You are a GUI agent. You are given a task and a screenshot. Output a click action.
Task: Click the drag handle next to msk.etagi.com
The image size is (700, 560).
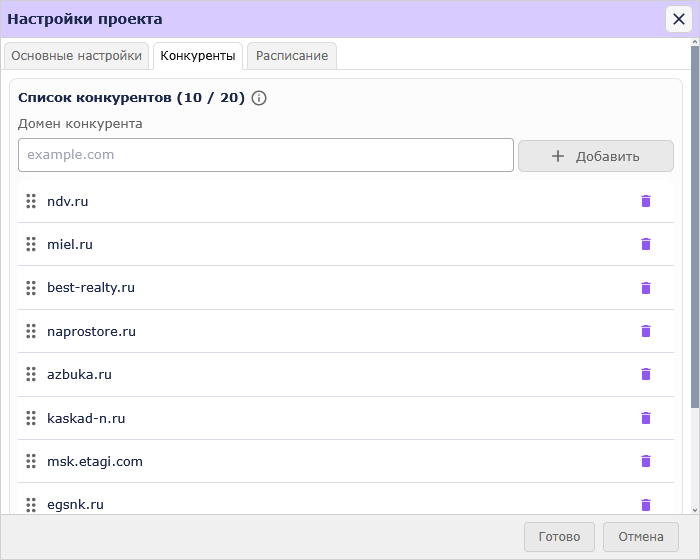31,461
